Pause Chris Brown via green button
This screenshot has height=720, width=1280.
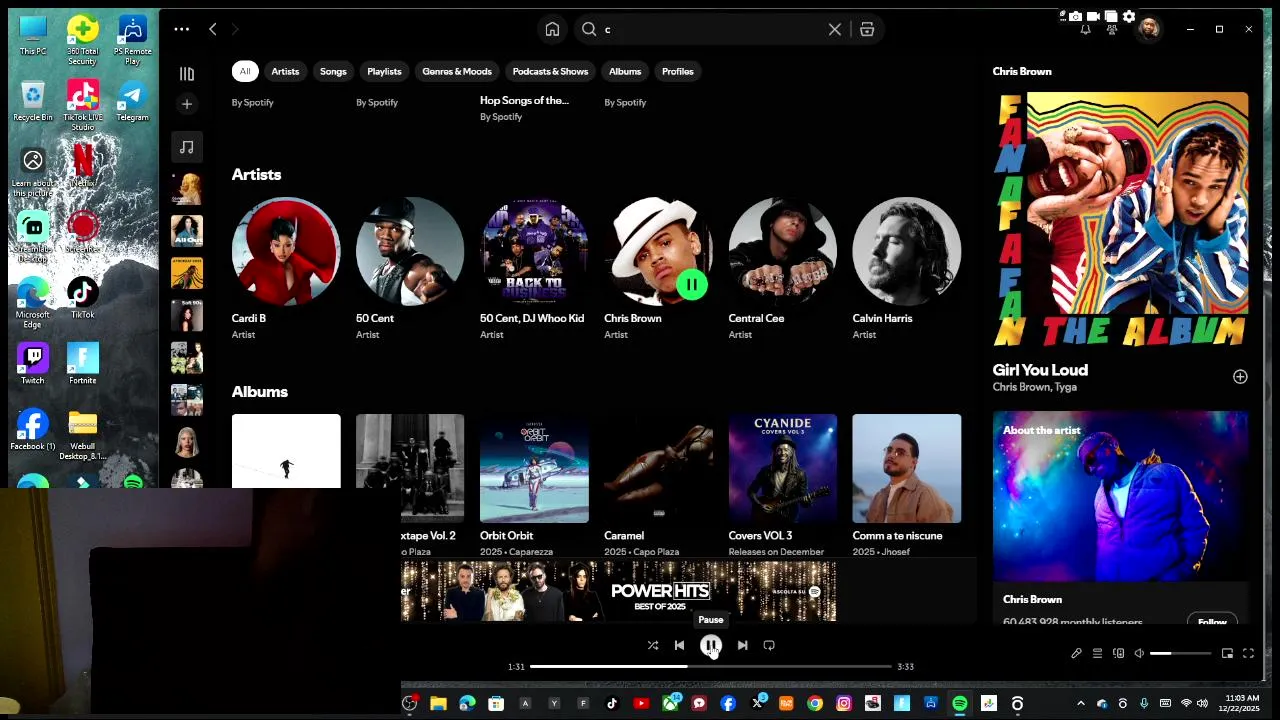pos(692,284)
